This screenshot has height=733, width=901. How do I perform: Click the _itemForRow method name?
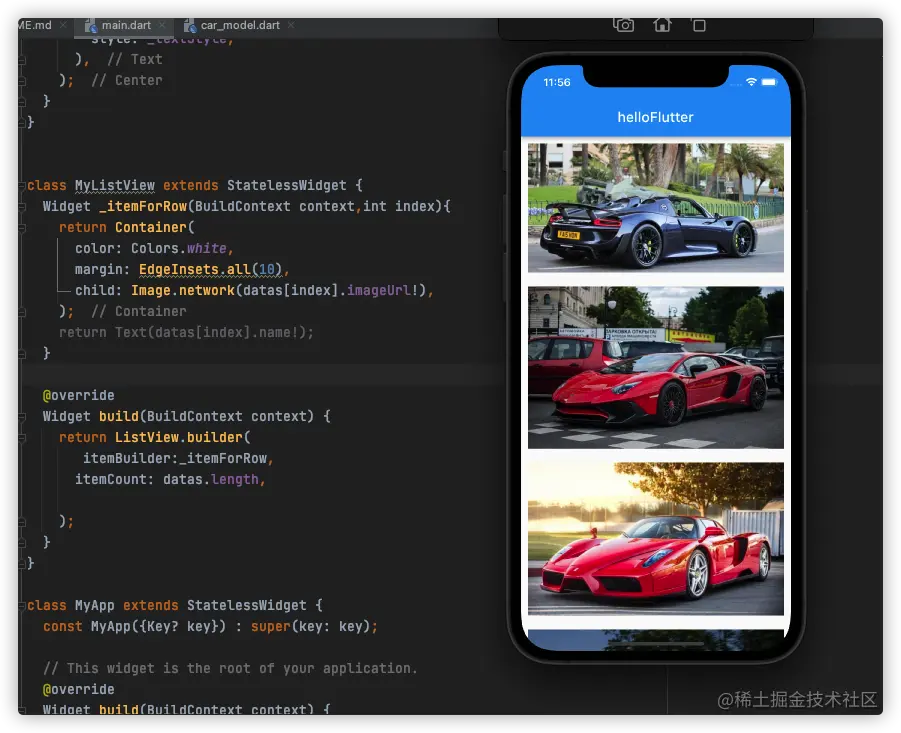coord(143,206)
